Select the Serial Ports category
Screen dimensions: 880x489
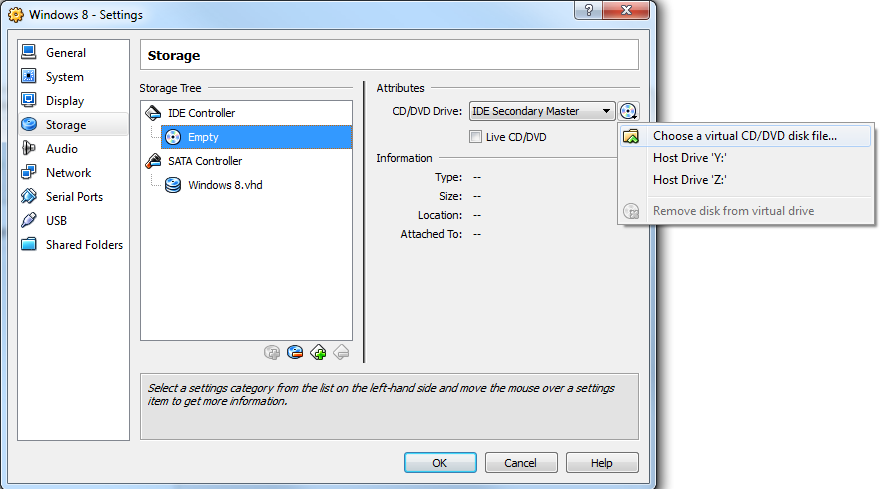pos(74,197)
